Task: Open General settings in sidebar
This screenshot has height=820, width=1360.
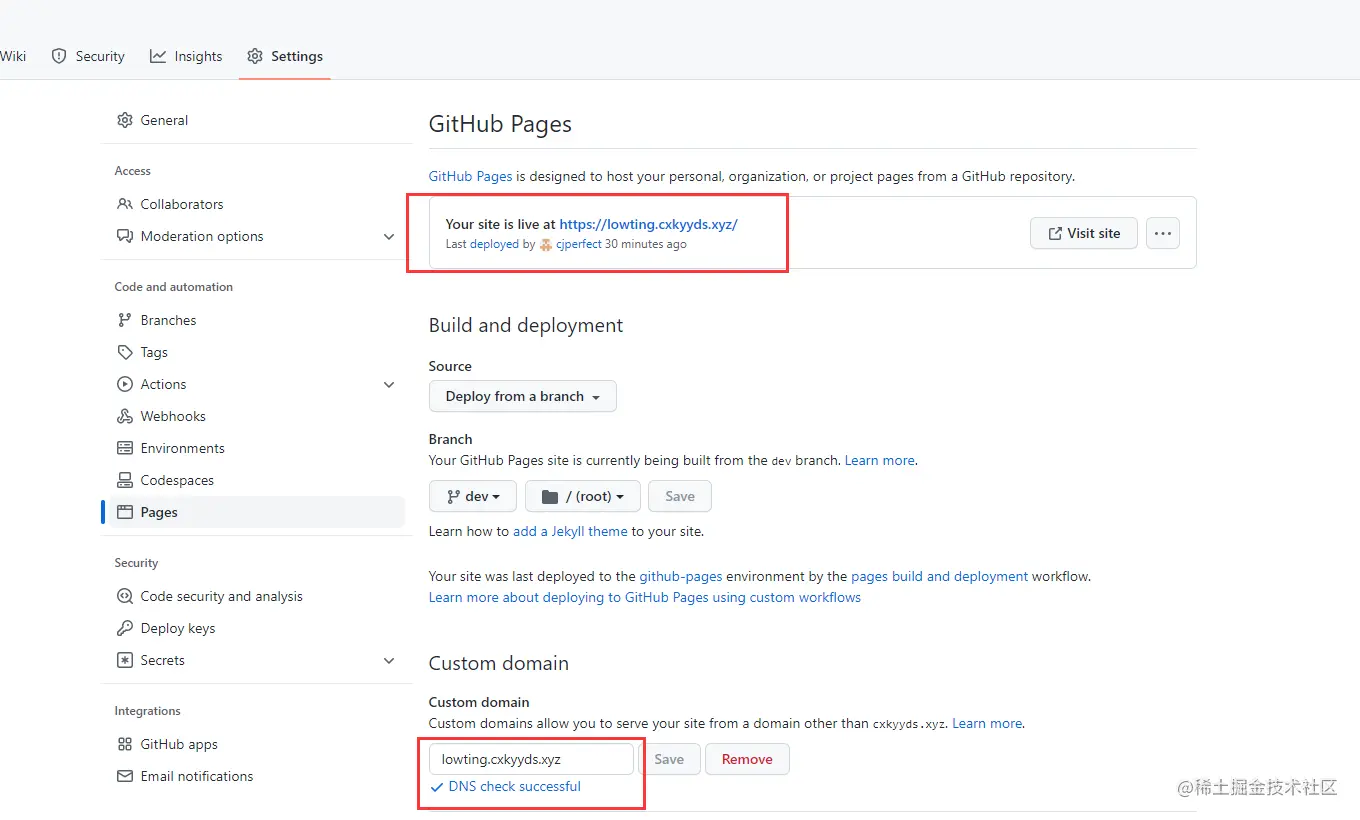Action: (x=255, y=120)
